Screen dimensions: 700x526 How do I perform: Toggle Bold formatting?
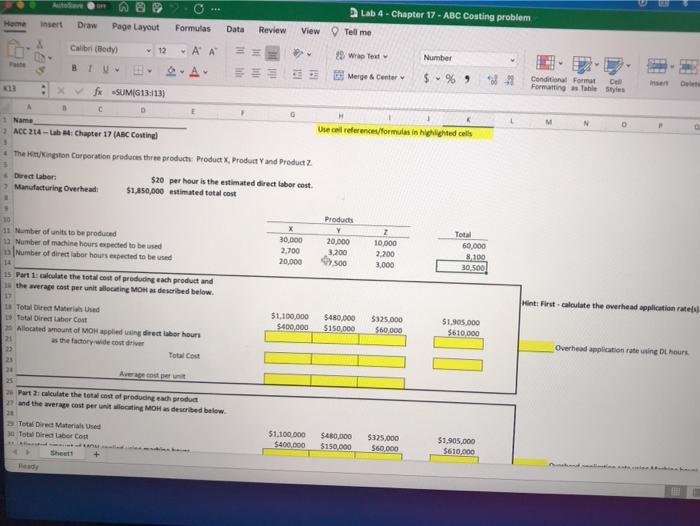(x=74, y=68)
